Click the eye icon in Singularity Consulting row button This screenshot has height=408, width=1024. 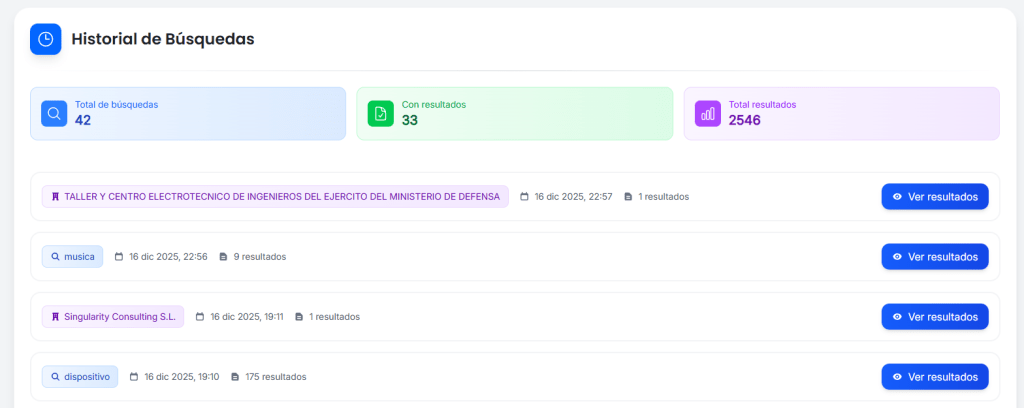click(897, 317)
